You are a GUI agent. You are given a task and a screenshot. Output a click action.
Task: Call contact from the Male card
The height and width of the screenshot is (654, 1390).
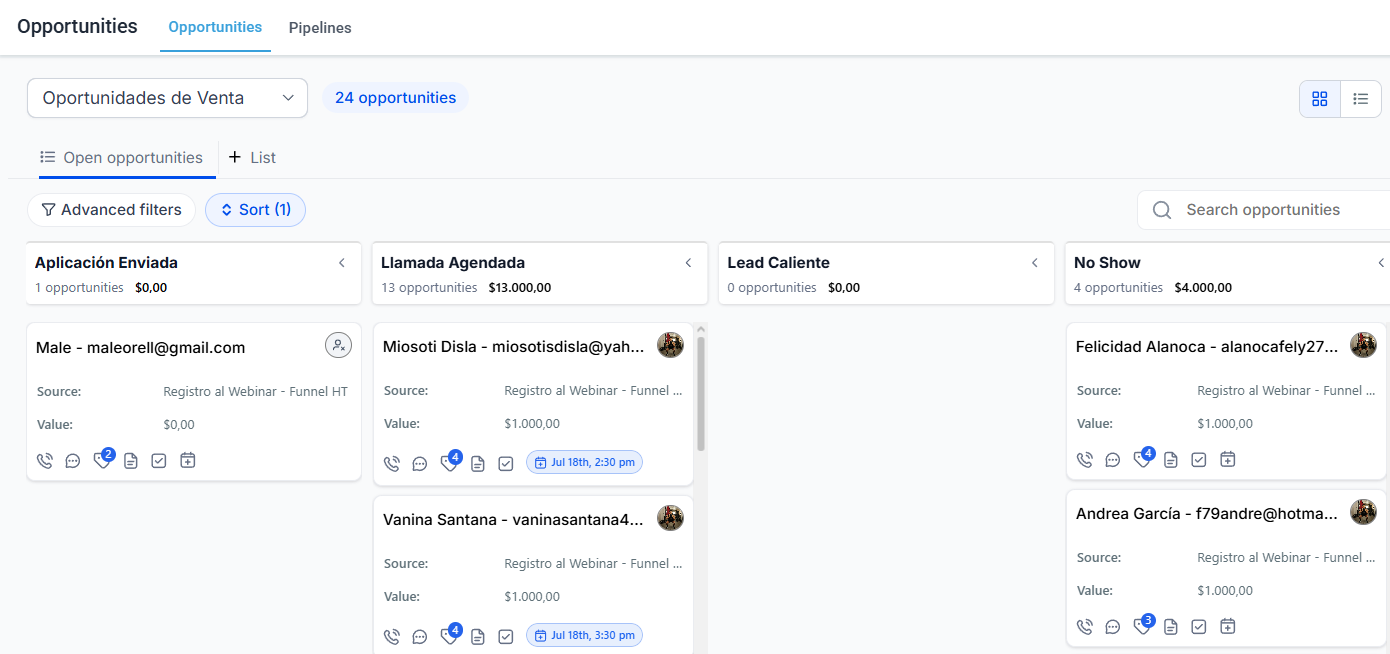[45, 461]
